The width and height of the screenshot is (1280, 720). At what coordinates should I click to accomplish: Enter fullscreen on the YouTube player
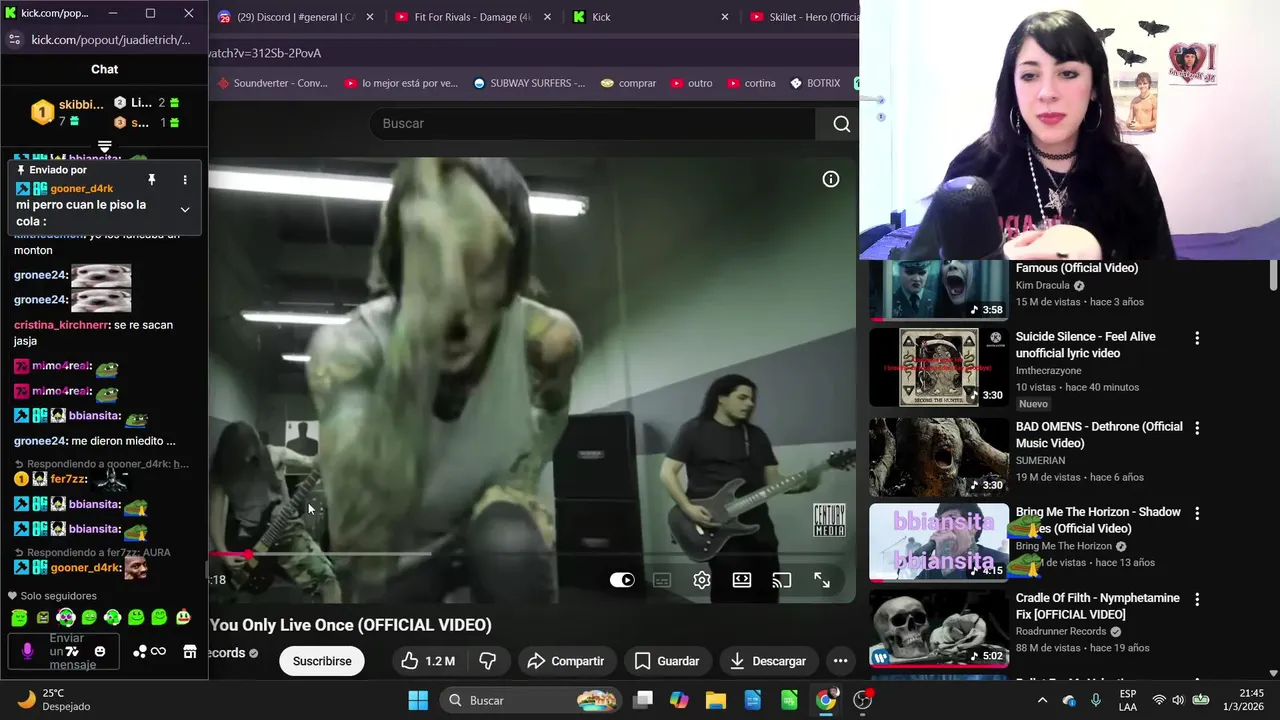tap(822, 580)
